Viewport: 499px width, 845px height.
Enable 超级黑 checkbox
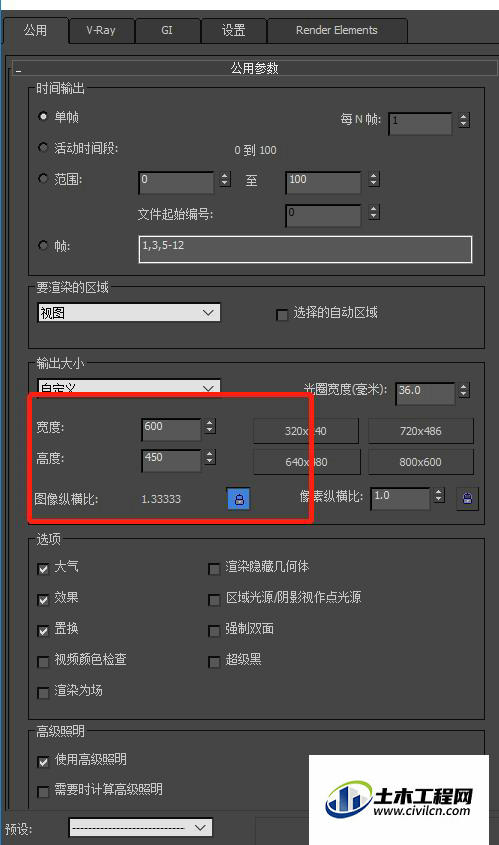214,662
